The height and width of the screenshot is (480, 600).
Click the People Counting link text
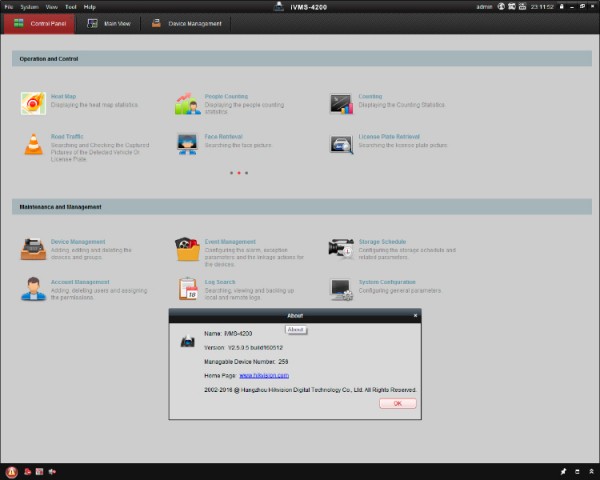tap(226, 96)
